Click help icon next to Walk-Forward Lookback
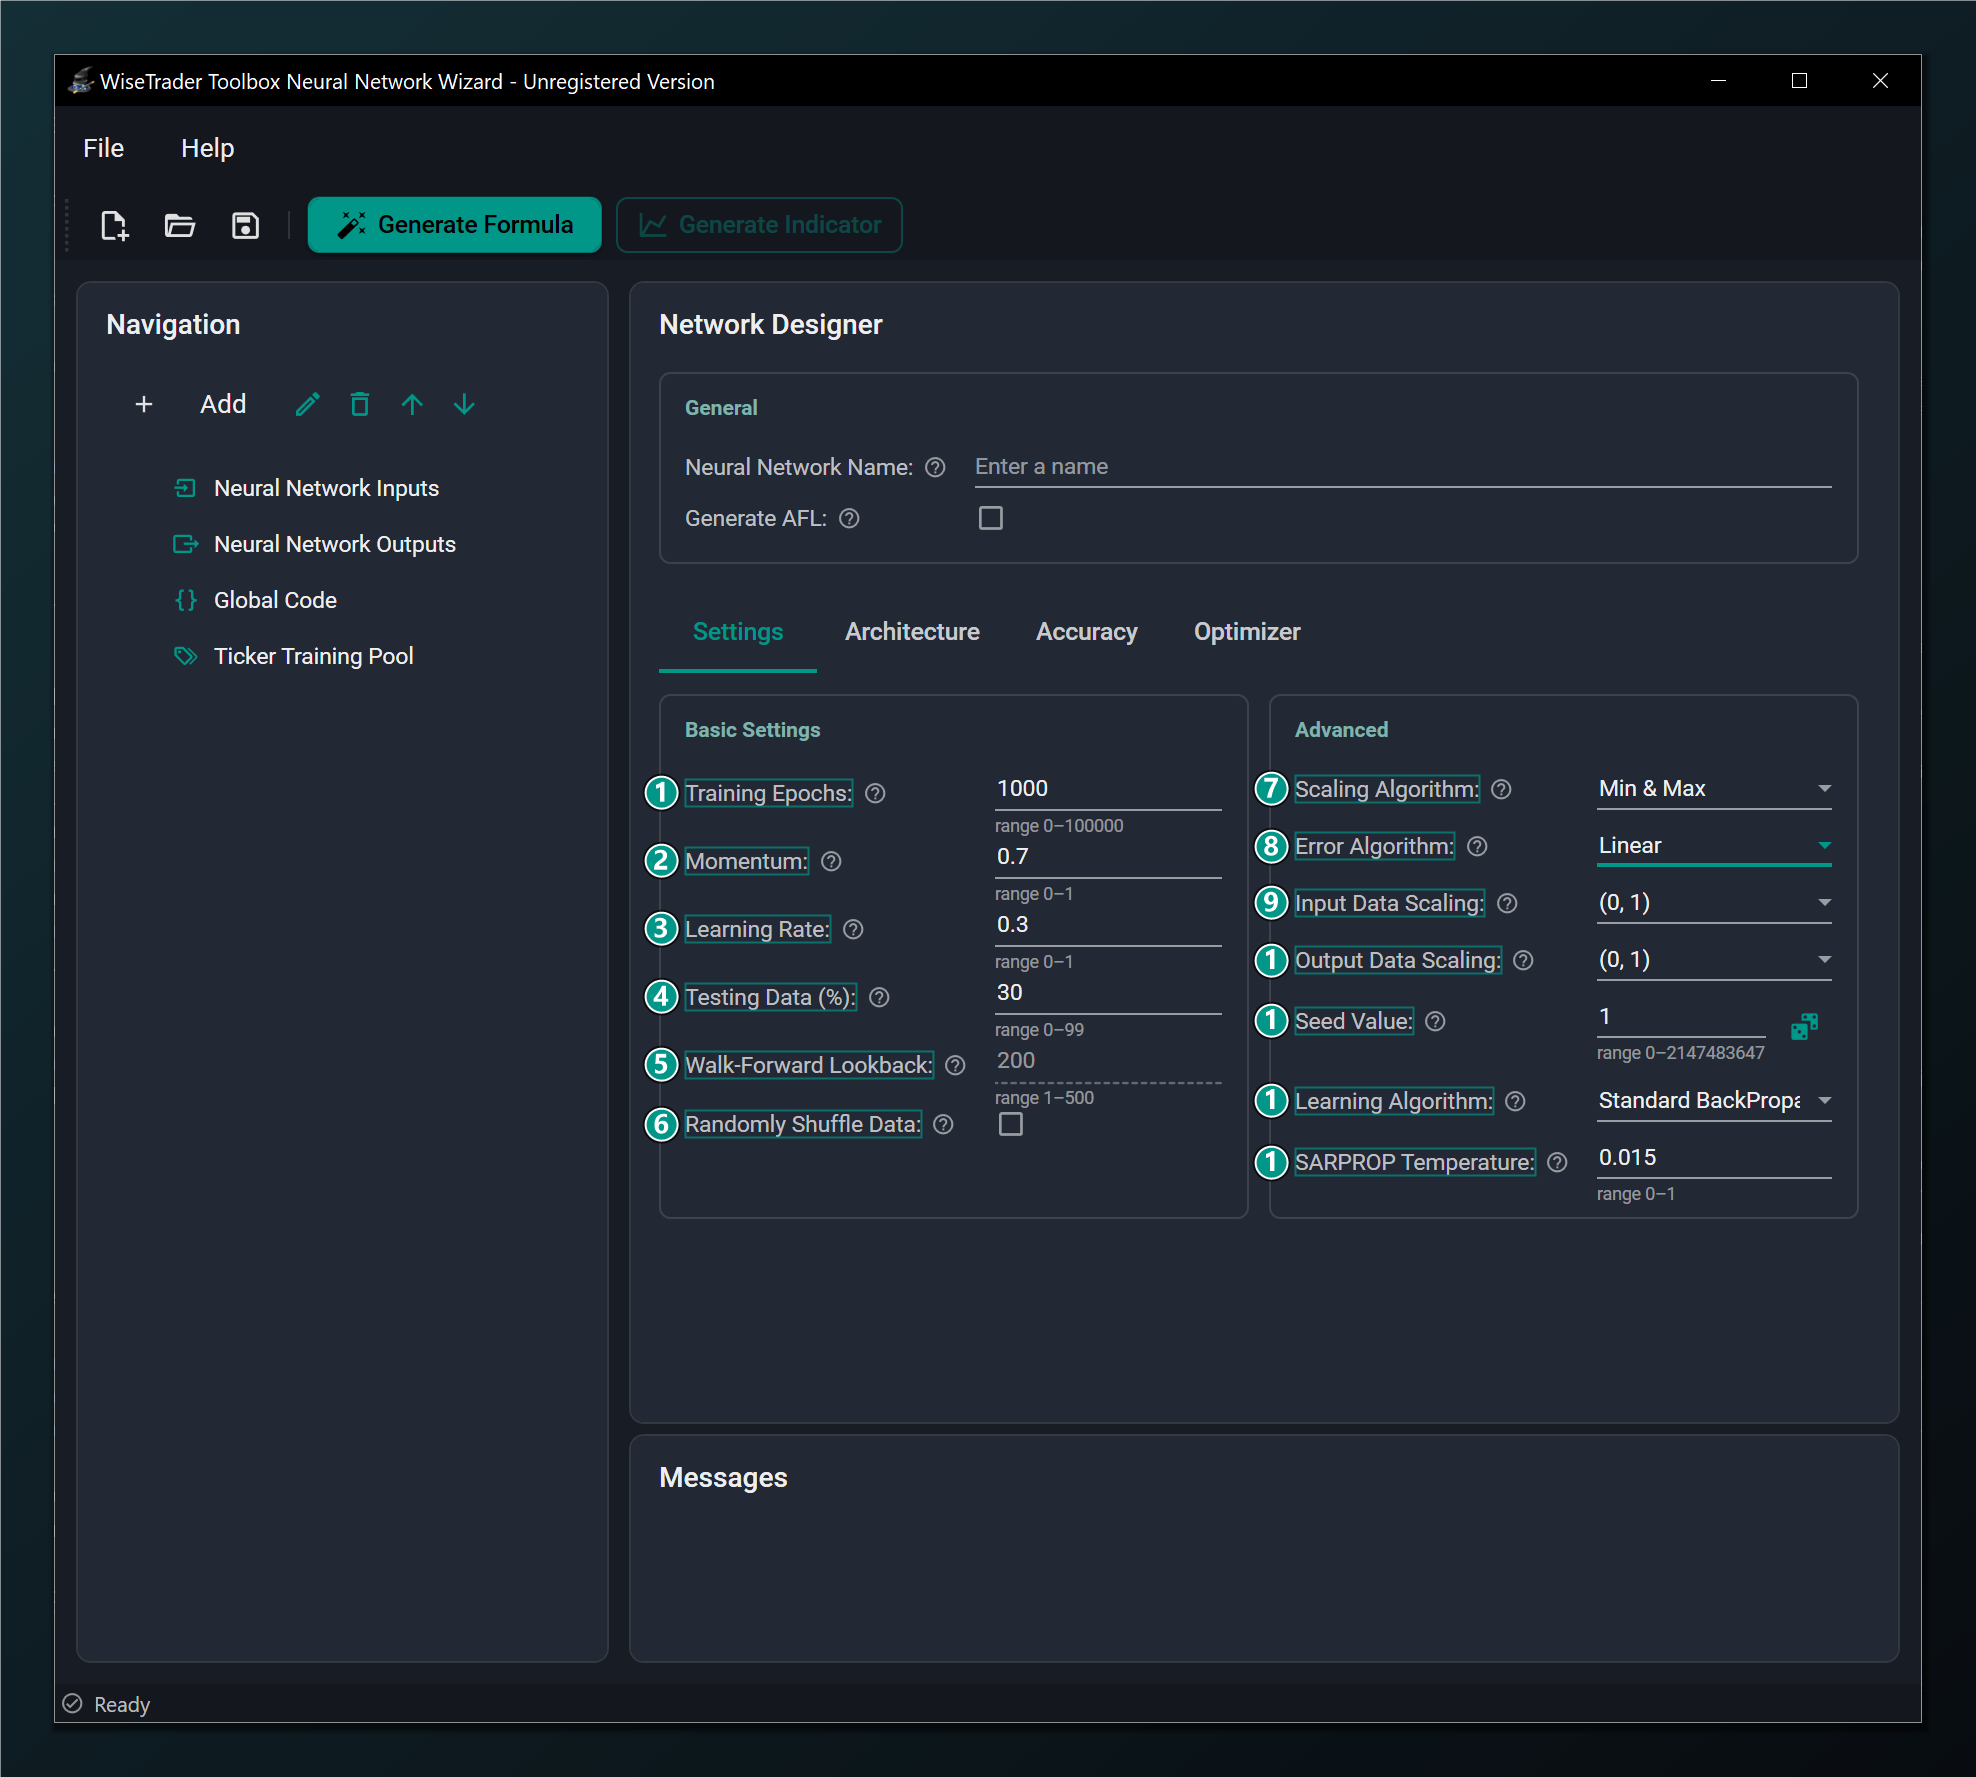This screenshot has height=1777, width=1976. tap(955, 1065)
